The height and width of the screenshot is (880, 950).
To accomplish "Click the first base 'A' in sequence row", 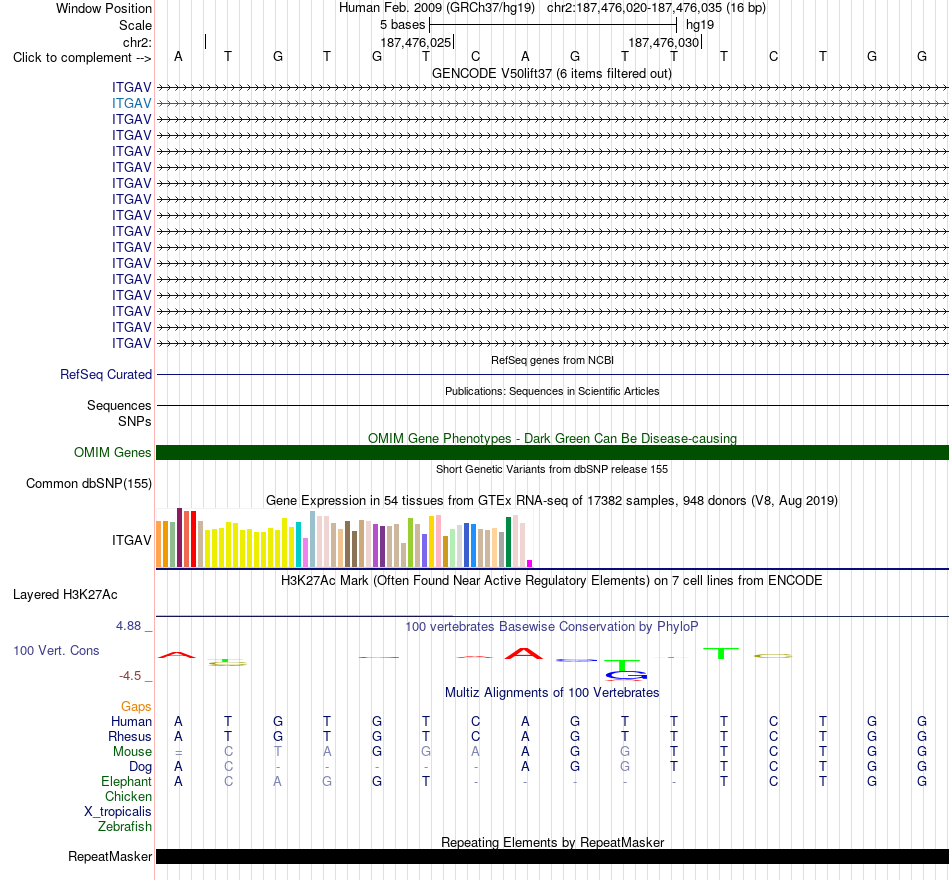I will [x=178, y=56].
